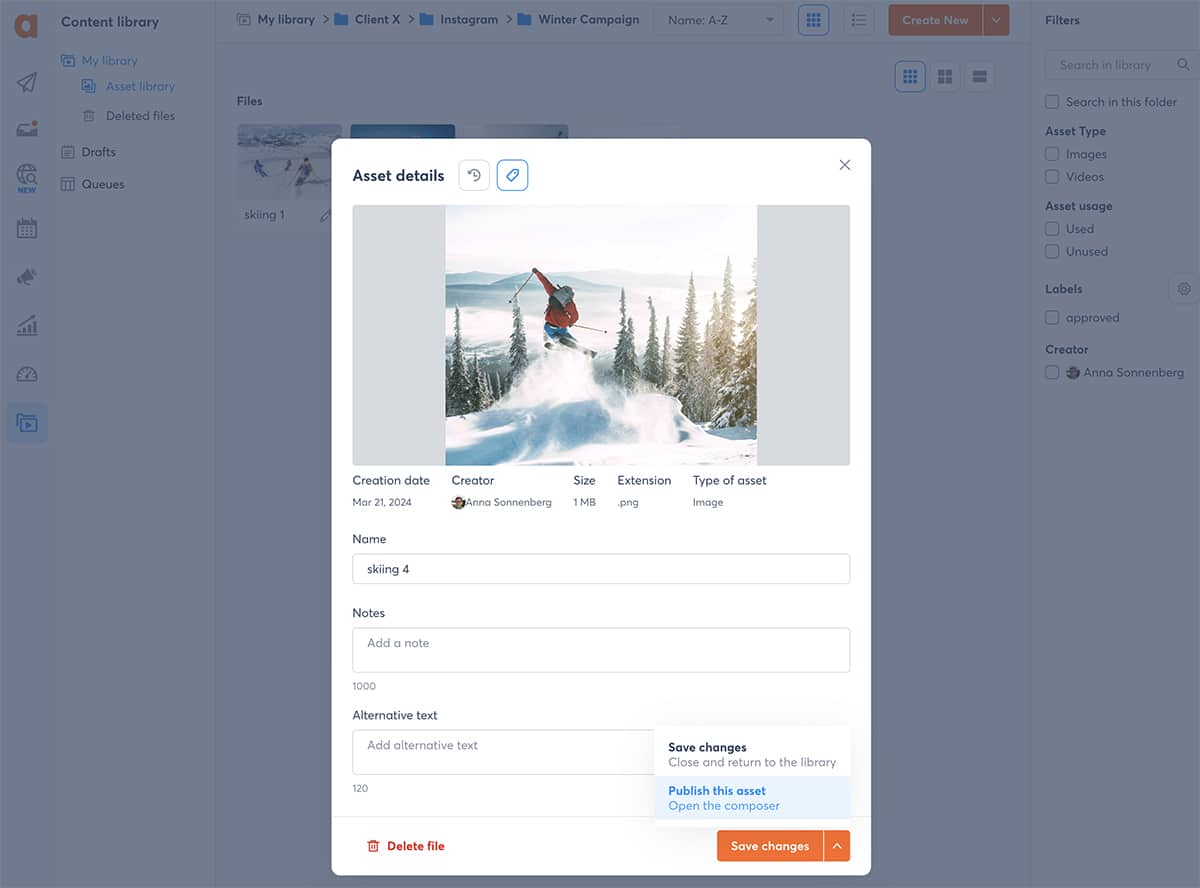Enable the Images asset type checkbox
The height and width of the screenshot is (888, 1200).
[x=1052, y=154]
